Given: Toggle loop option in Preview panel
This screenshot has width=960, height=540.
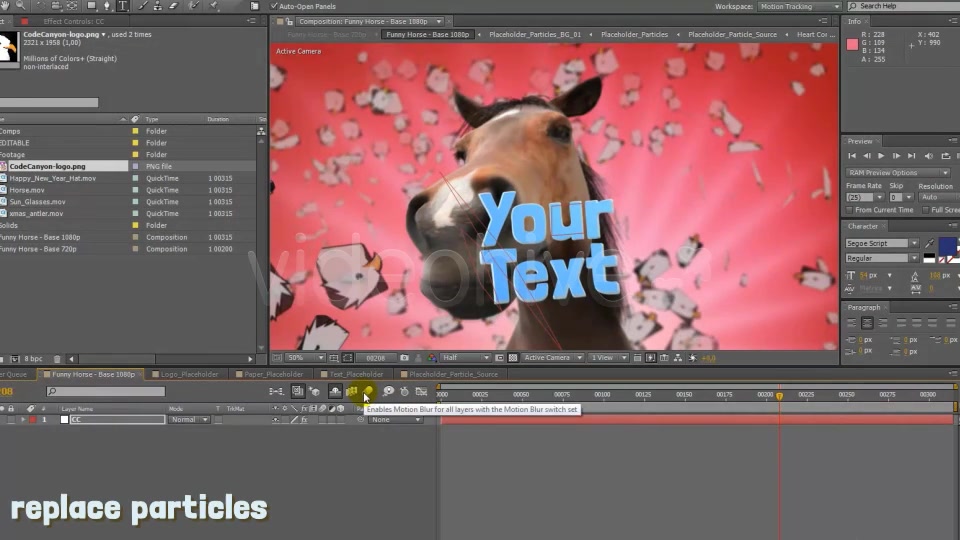Looking at the screenshot, I should pyautogui.click(x=945, y=156).
